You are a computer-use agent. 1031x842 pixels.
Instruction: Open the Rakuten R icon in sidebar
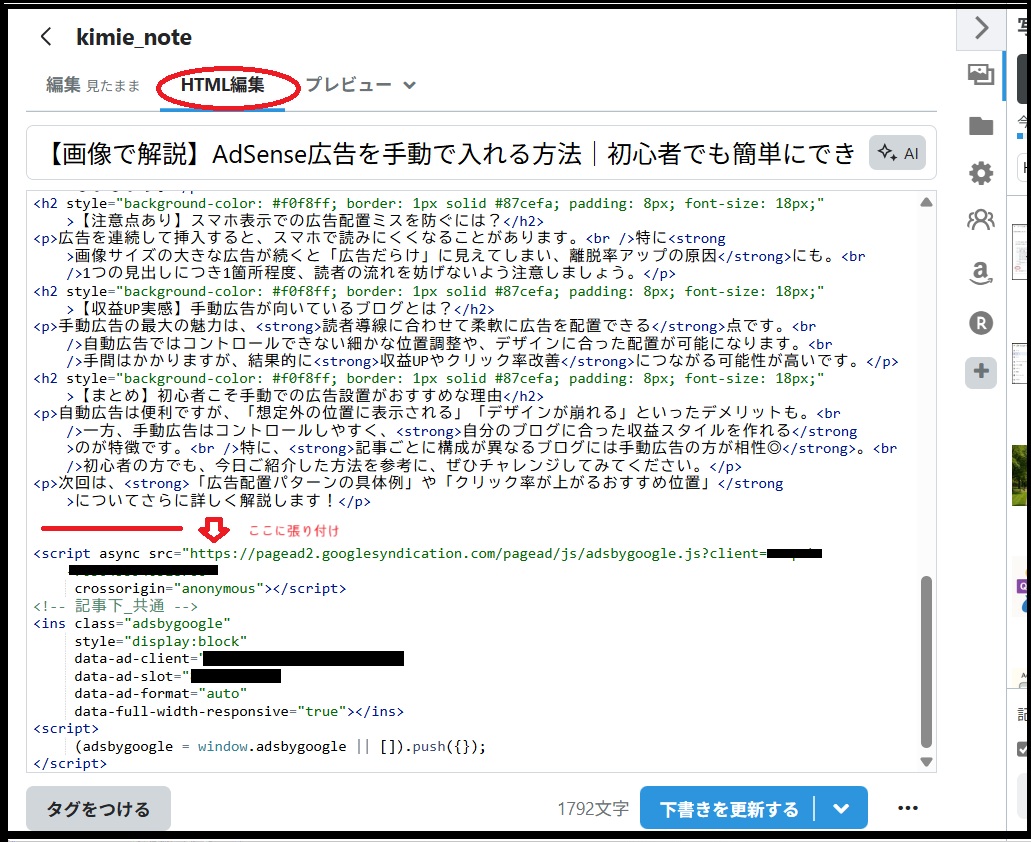[x=981, y=323]
